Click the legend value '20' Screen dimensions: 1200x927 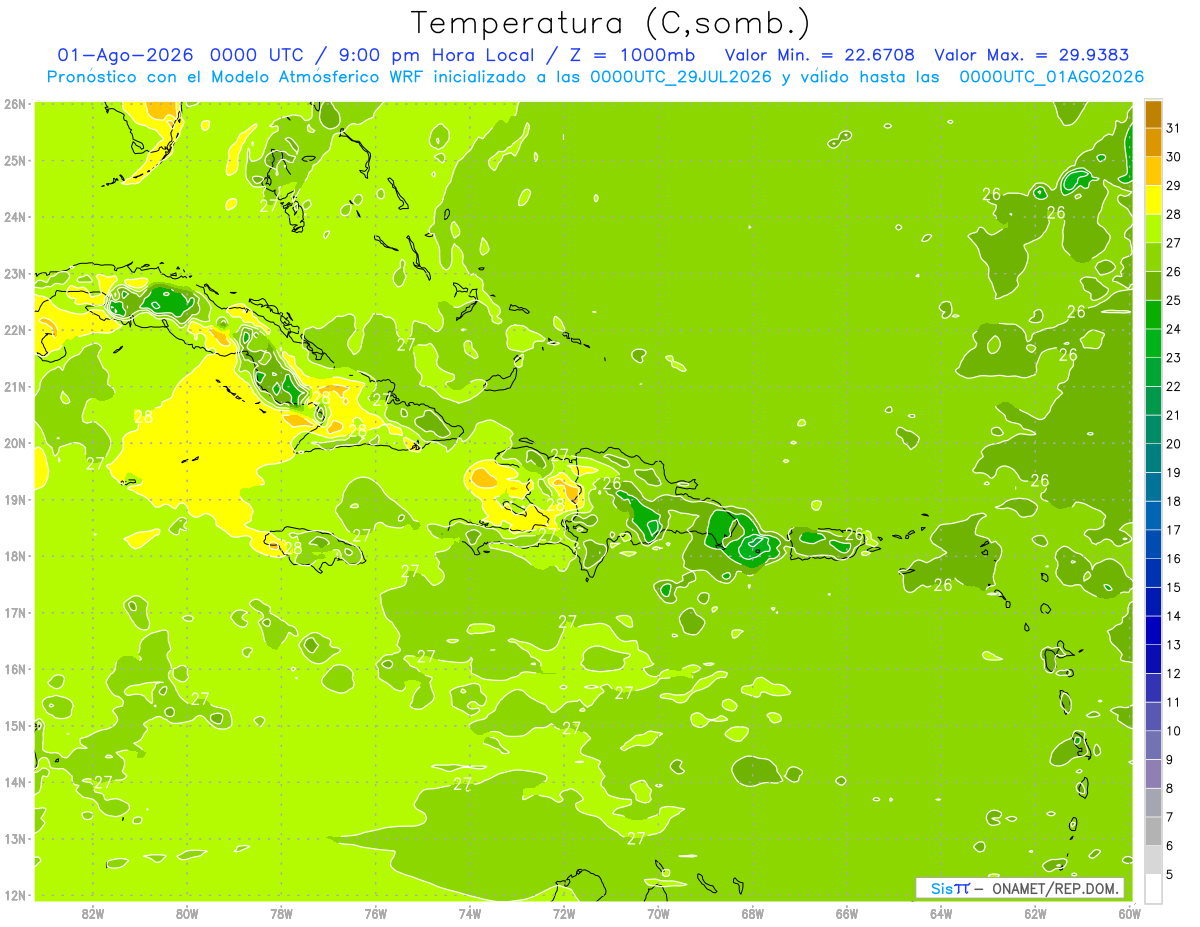(x=1173, y=444)
